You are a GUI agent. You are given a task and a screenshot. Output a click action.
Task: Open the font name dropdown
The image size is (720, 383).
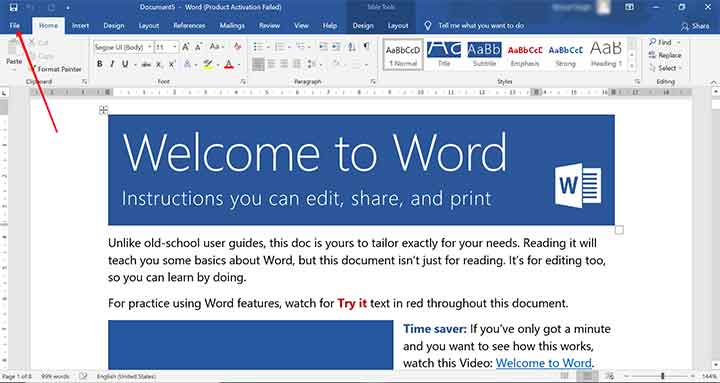(x=150, y=47)
